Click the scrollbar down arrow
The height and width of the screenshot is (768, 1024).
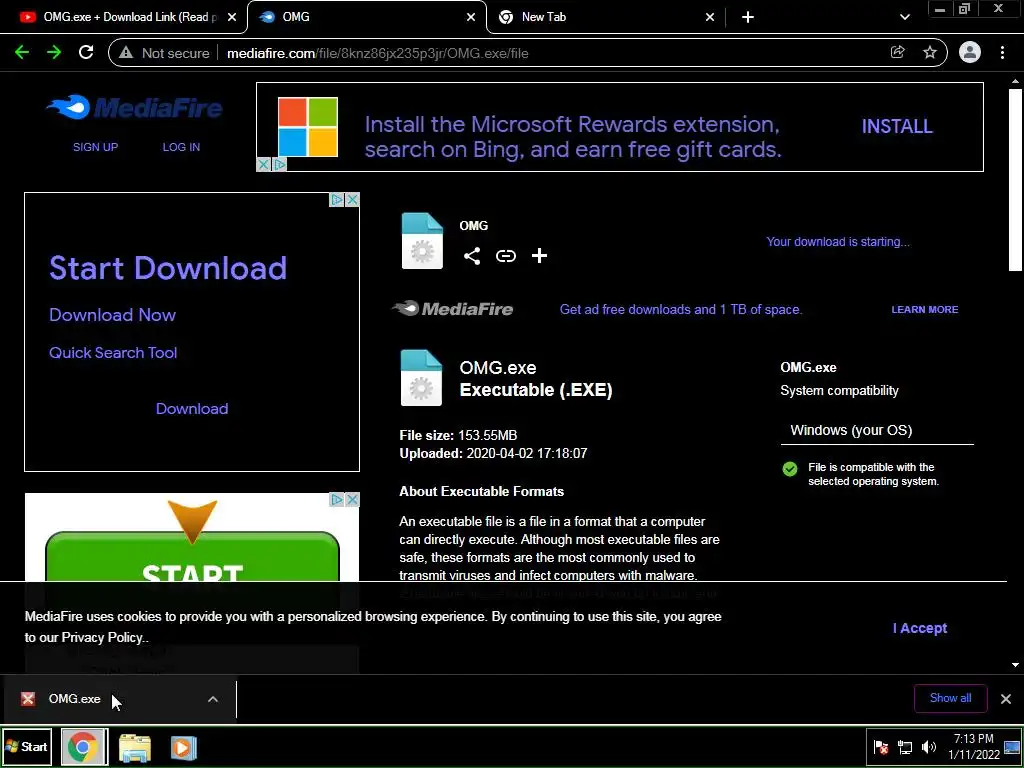(x=1015, y=665)
